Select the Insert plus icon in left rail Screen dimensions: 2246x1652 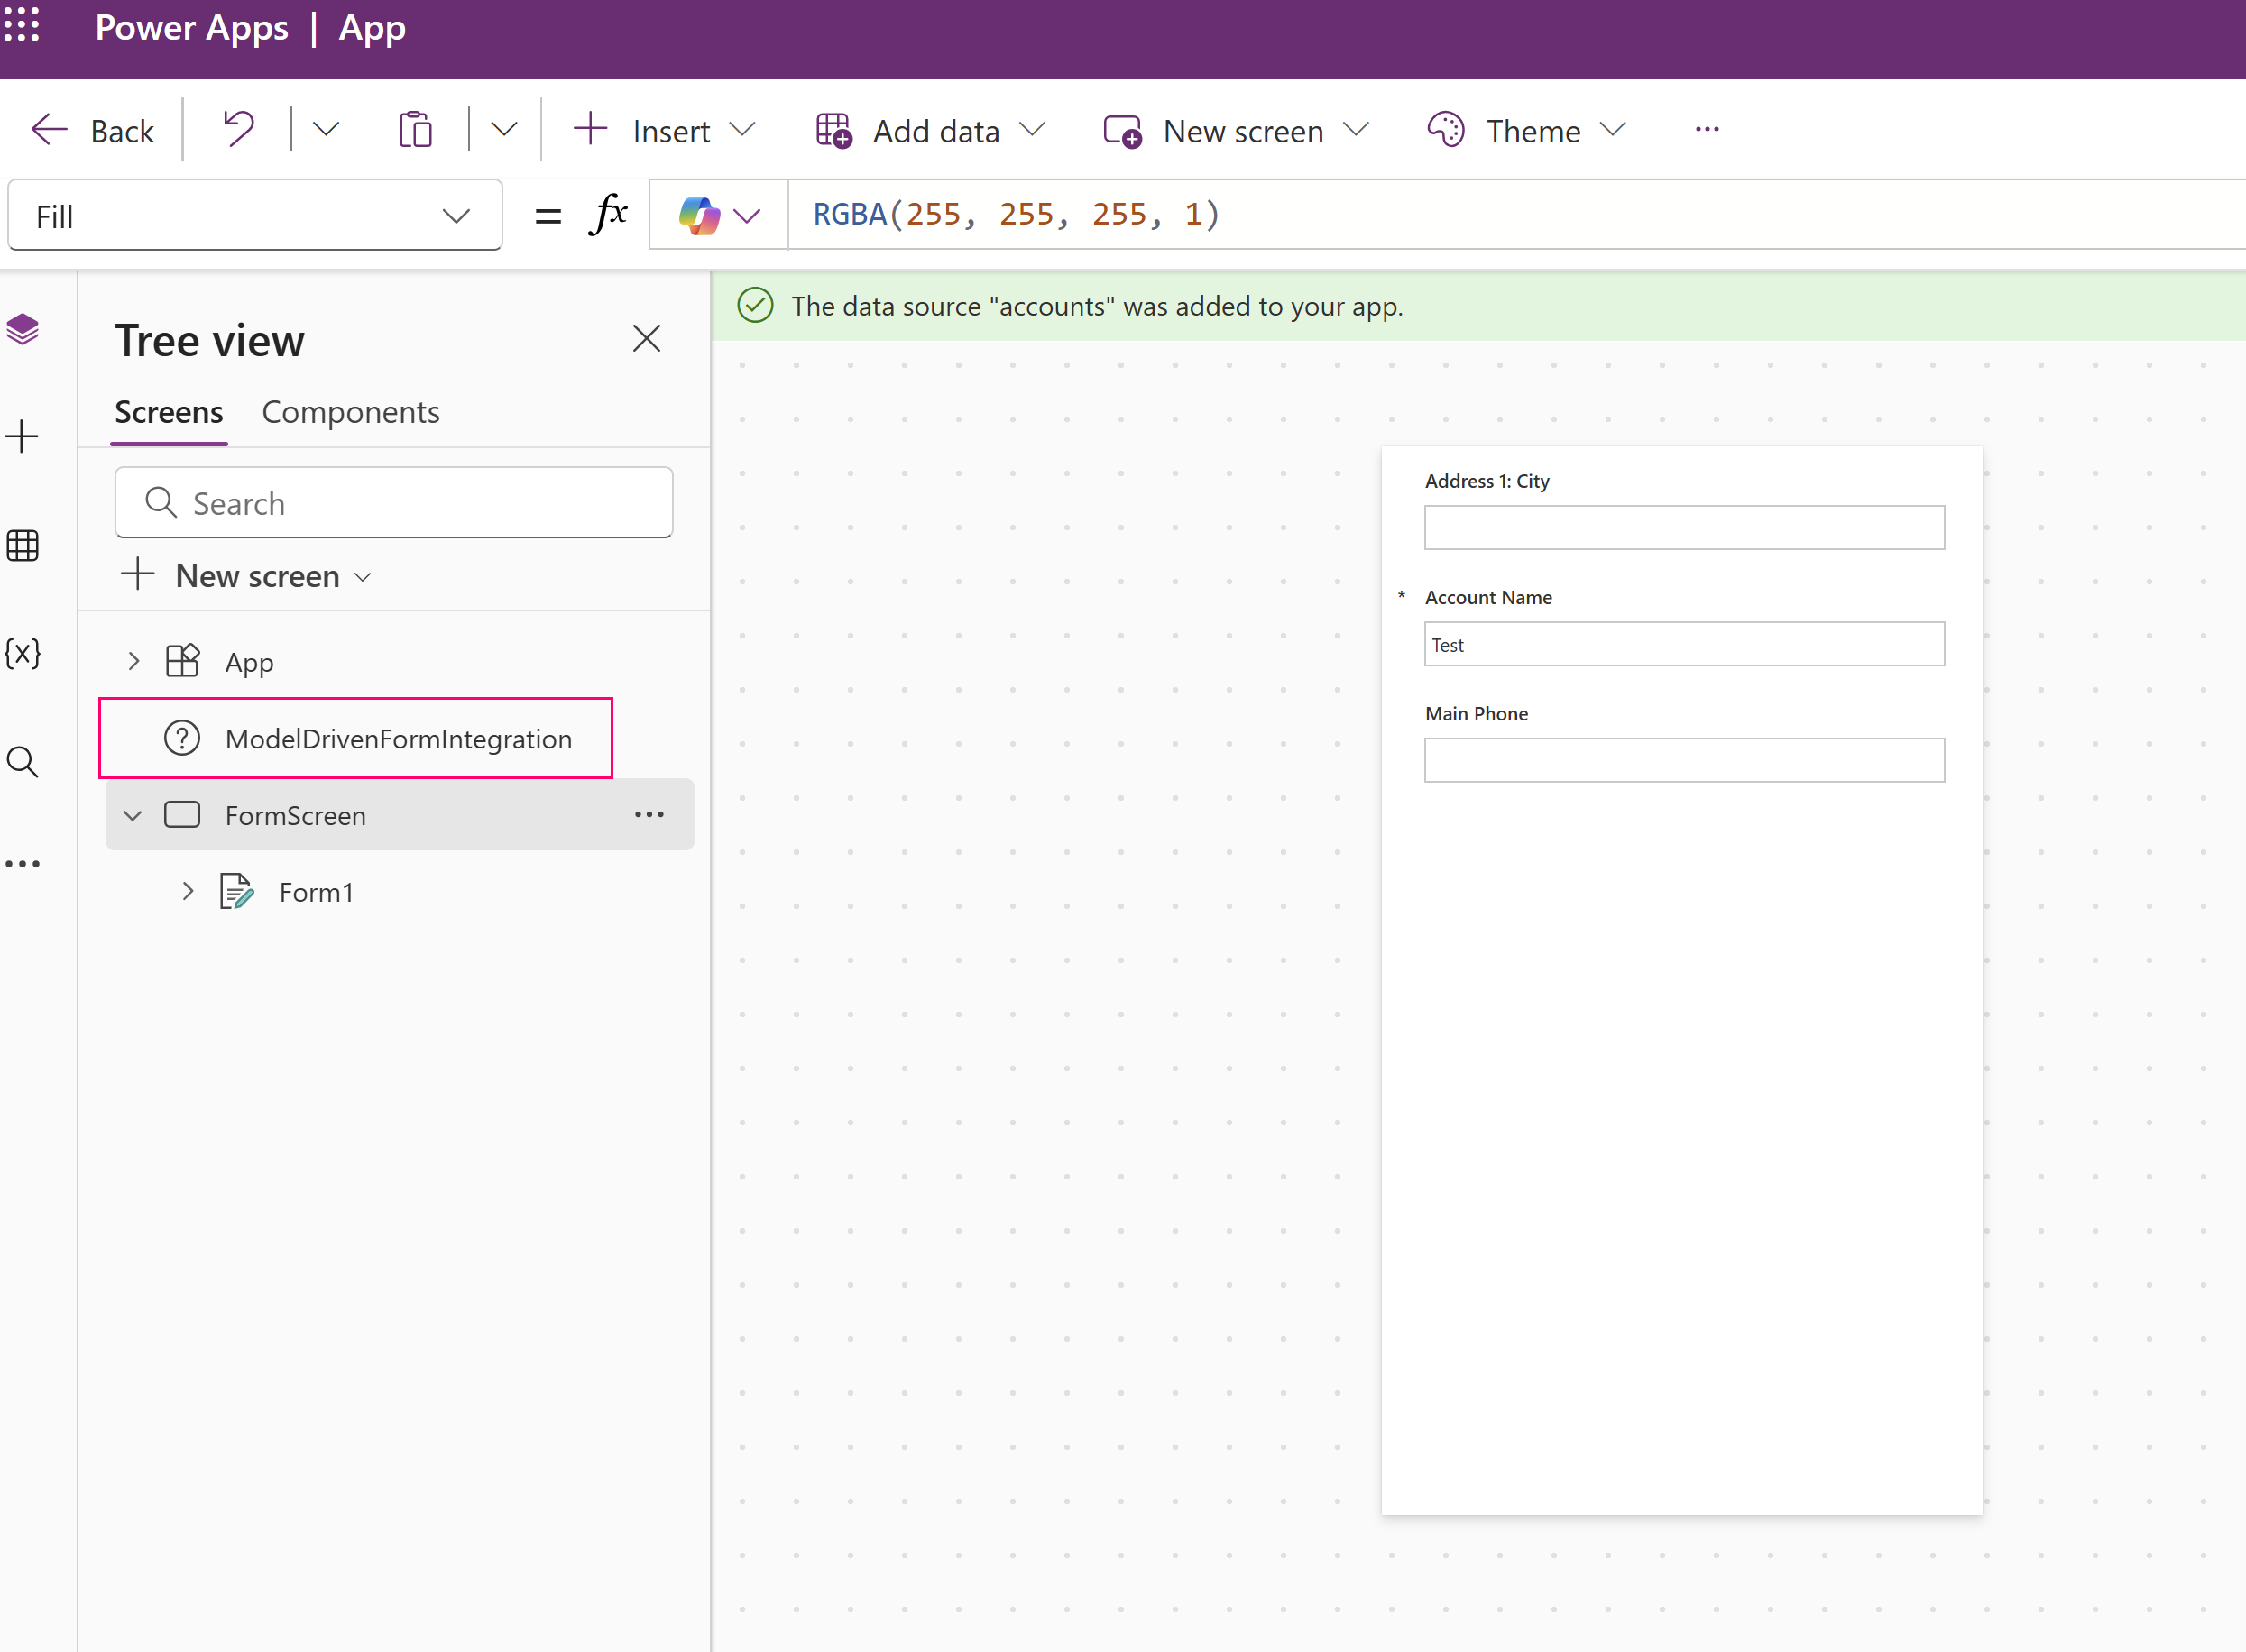pyautogui.click(x=22, y=436)
